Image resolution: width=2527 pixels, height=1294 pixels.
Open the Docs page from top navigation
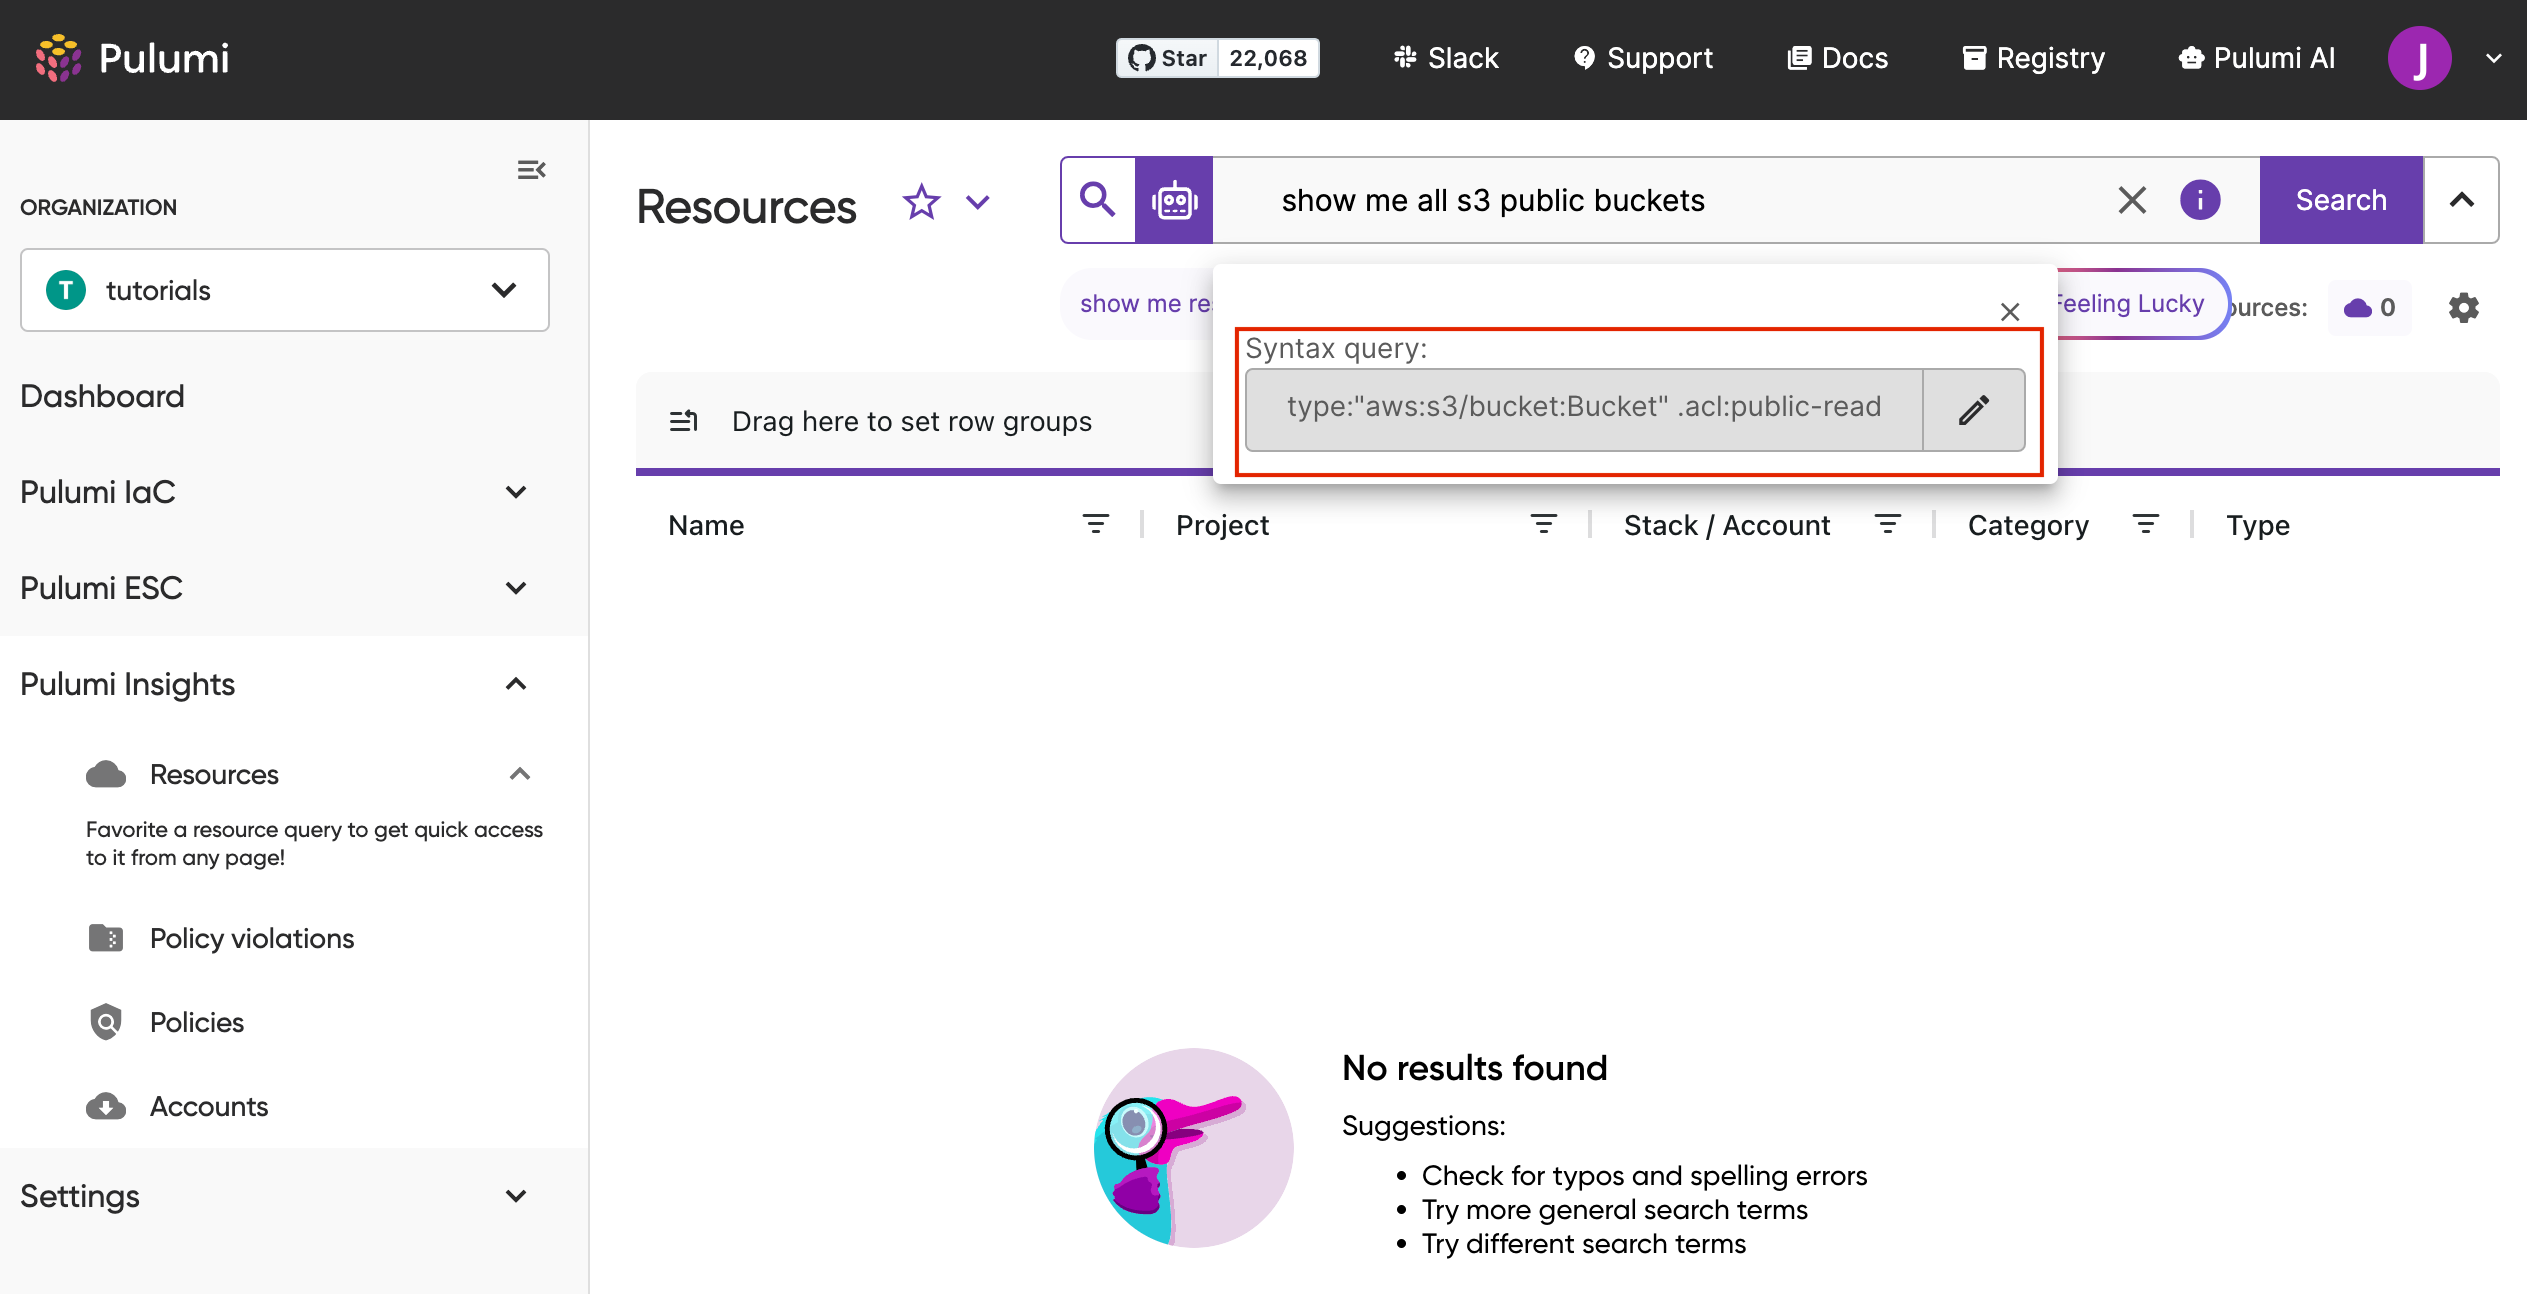point(1836,57)
